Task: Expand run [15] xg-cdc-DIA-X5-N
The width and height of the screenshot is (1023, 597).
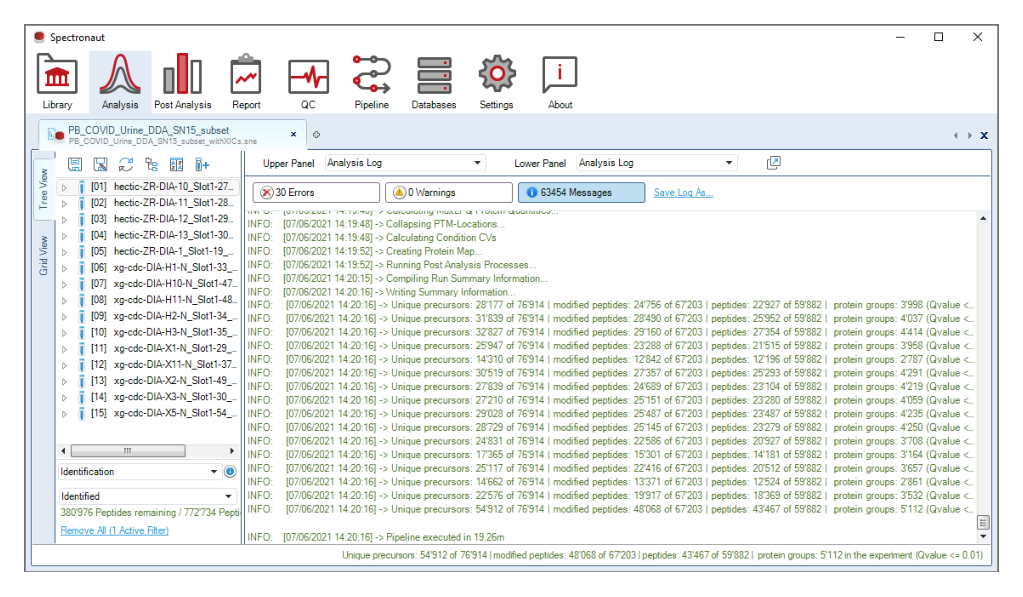Action: click(x=64, y=413)
